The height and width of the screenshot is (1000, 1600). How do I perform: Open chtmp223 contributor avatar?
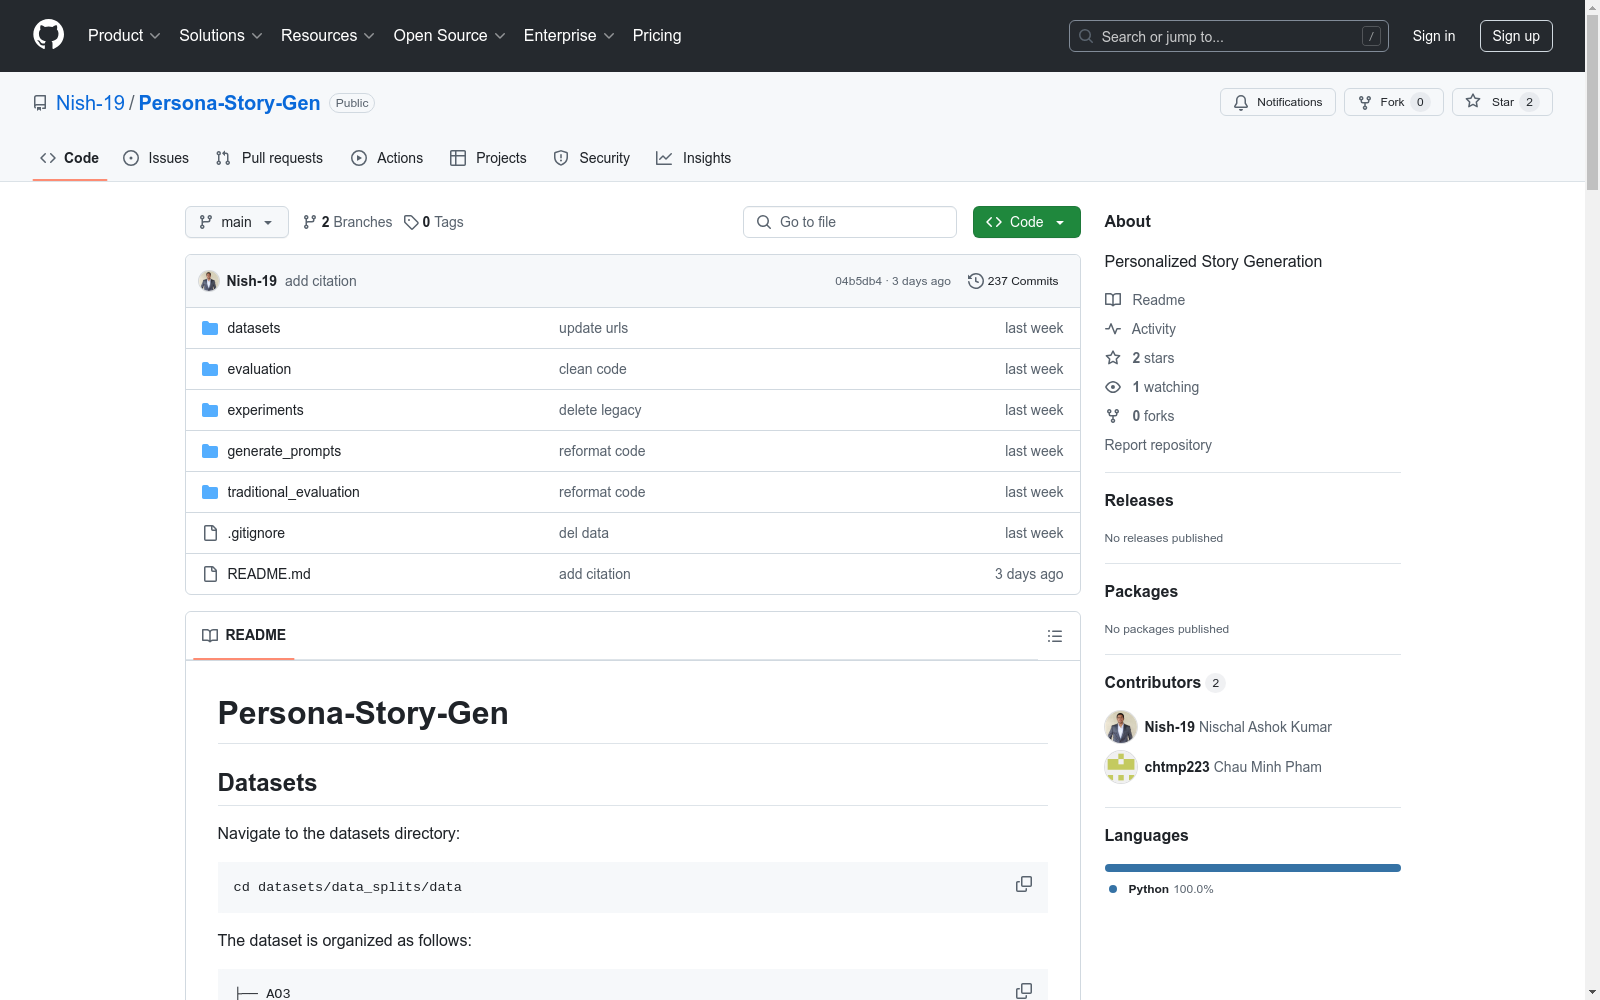click(x=1121, y=767)
